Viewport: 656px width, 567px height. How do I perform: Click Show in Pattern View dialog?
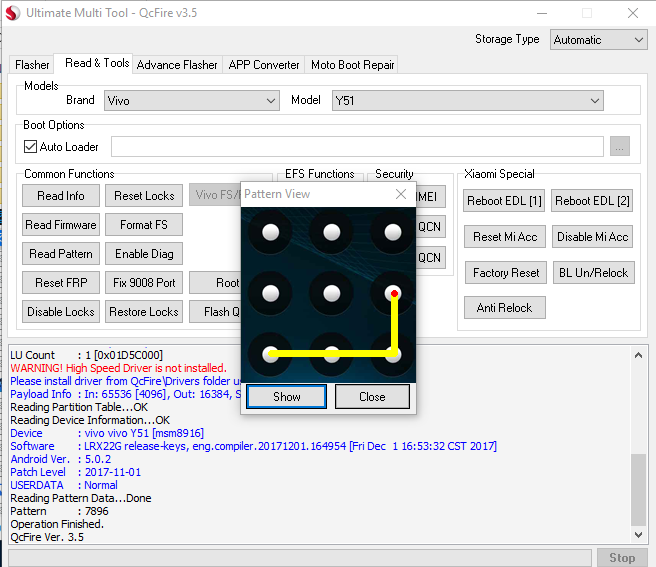287,396
